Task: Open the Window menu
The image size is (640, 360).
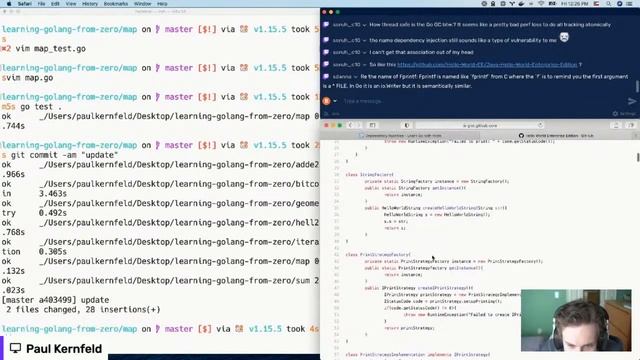Action: [142, 4]
